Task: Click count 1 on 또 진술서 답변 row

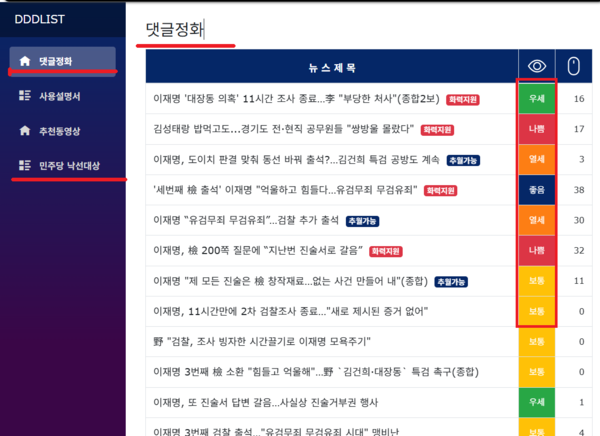Action: pyautogui.click(x=582, y=402)
